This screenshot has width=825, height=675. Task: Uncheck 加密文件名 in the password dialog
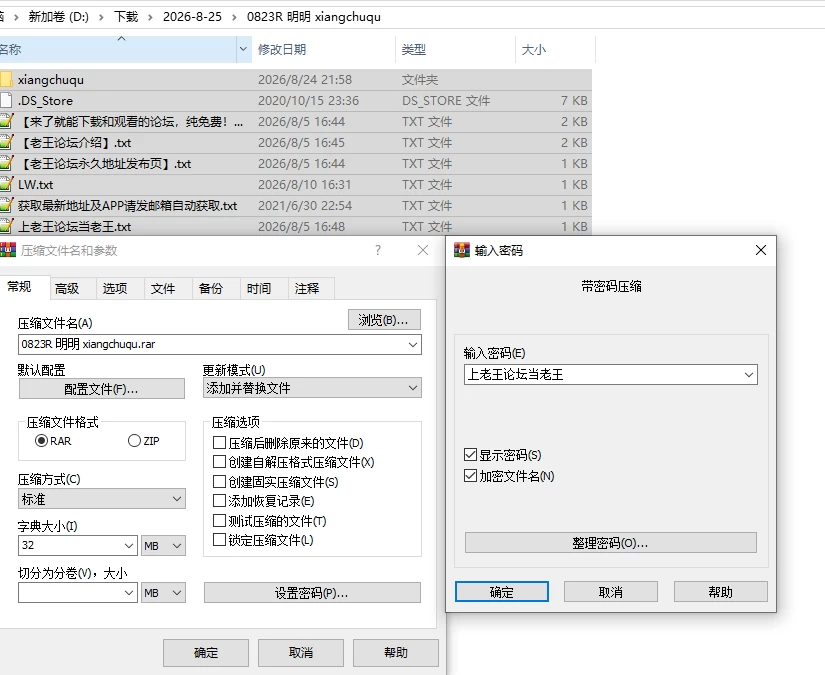470,476
